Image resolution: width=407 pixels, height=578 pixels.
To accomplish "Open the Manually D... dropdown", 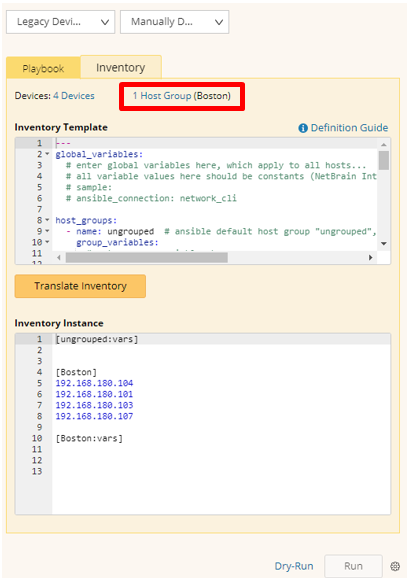I will (x=174, y=22).
